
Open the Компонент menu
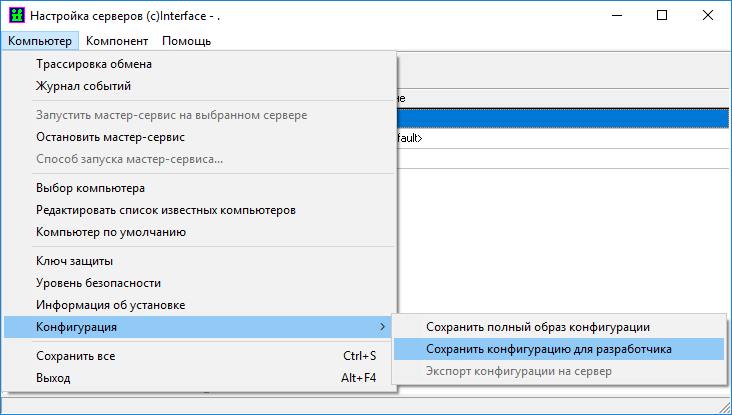tap(117, 41)
